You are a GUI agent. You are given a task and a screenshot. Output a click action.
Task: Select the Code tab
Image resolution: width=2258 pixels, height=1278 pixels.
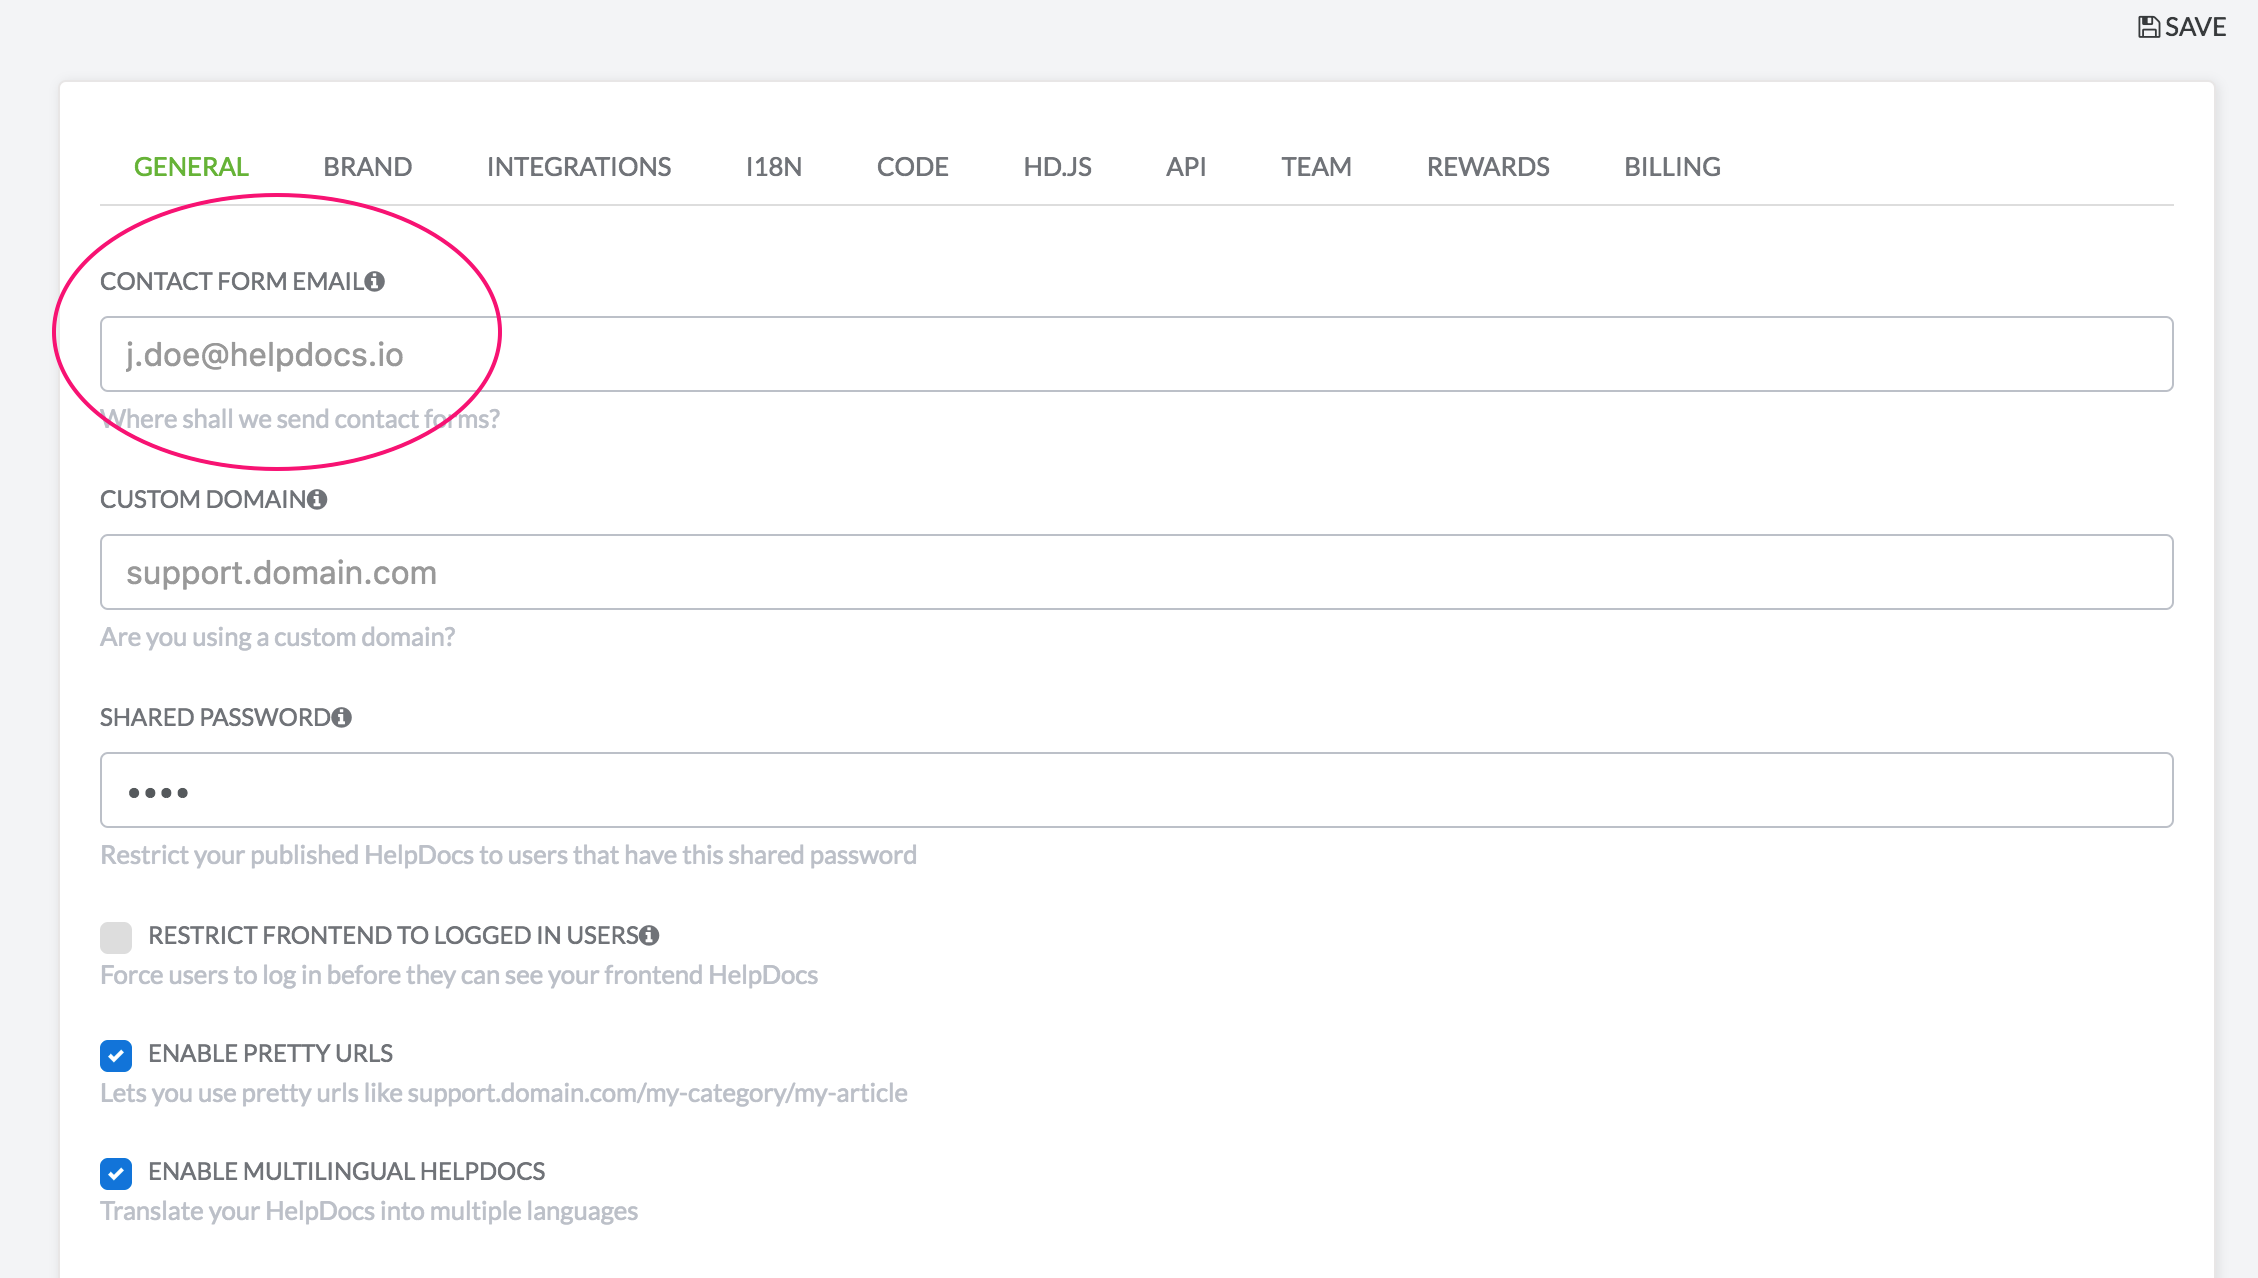pos(912,167)
